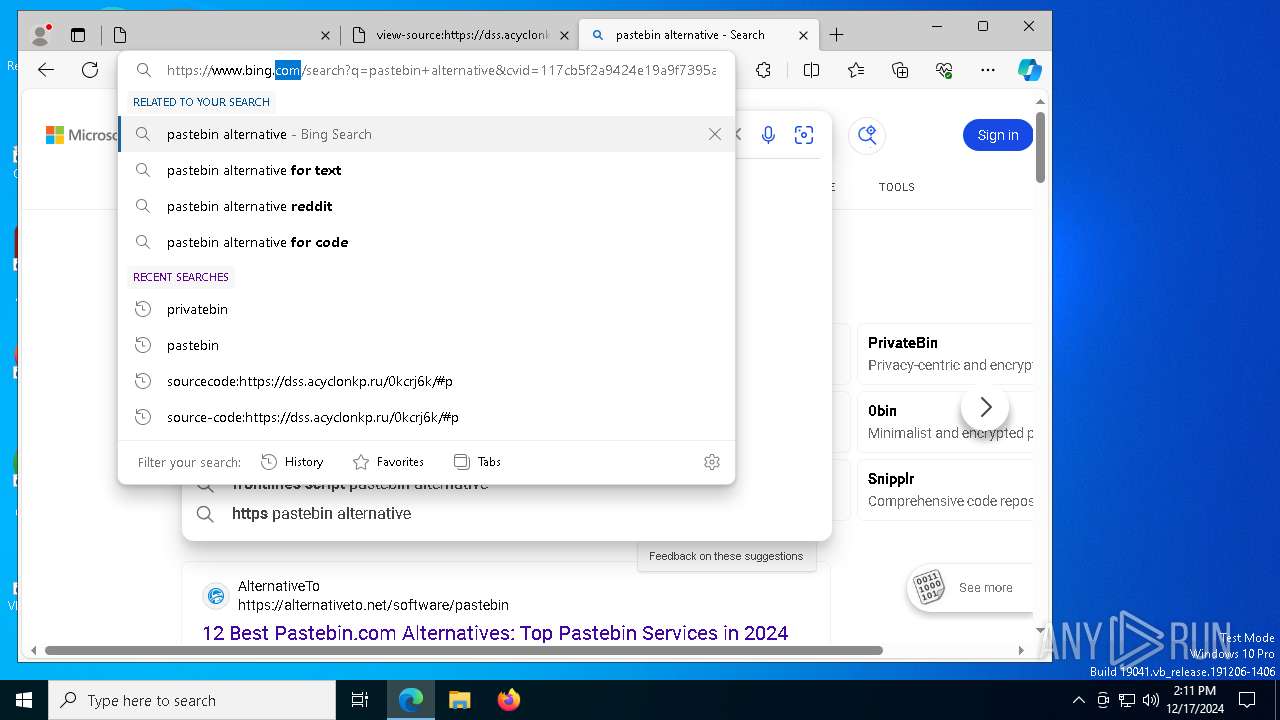Reload the page with Refresh icon
The width and height of the screenshot is (1280, 720).
coord(90,70)
